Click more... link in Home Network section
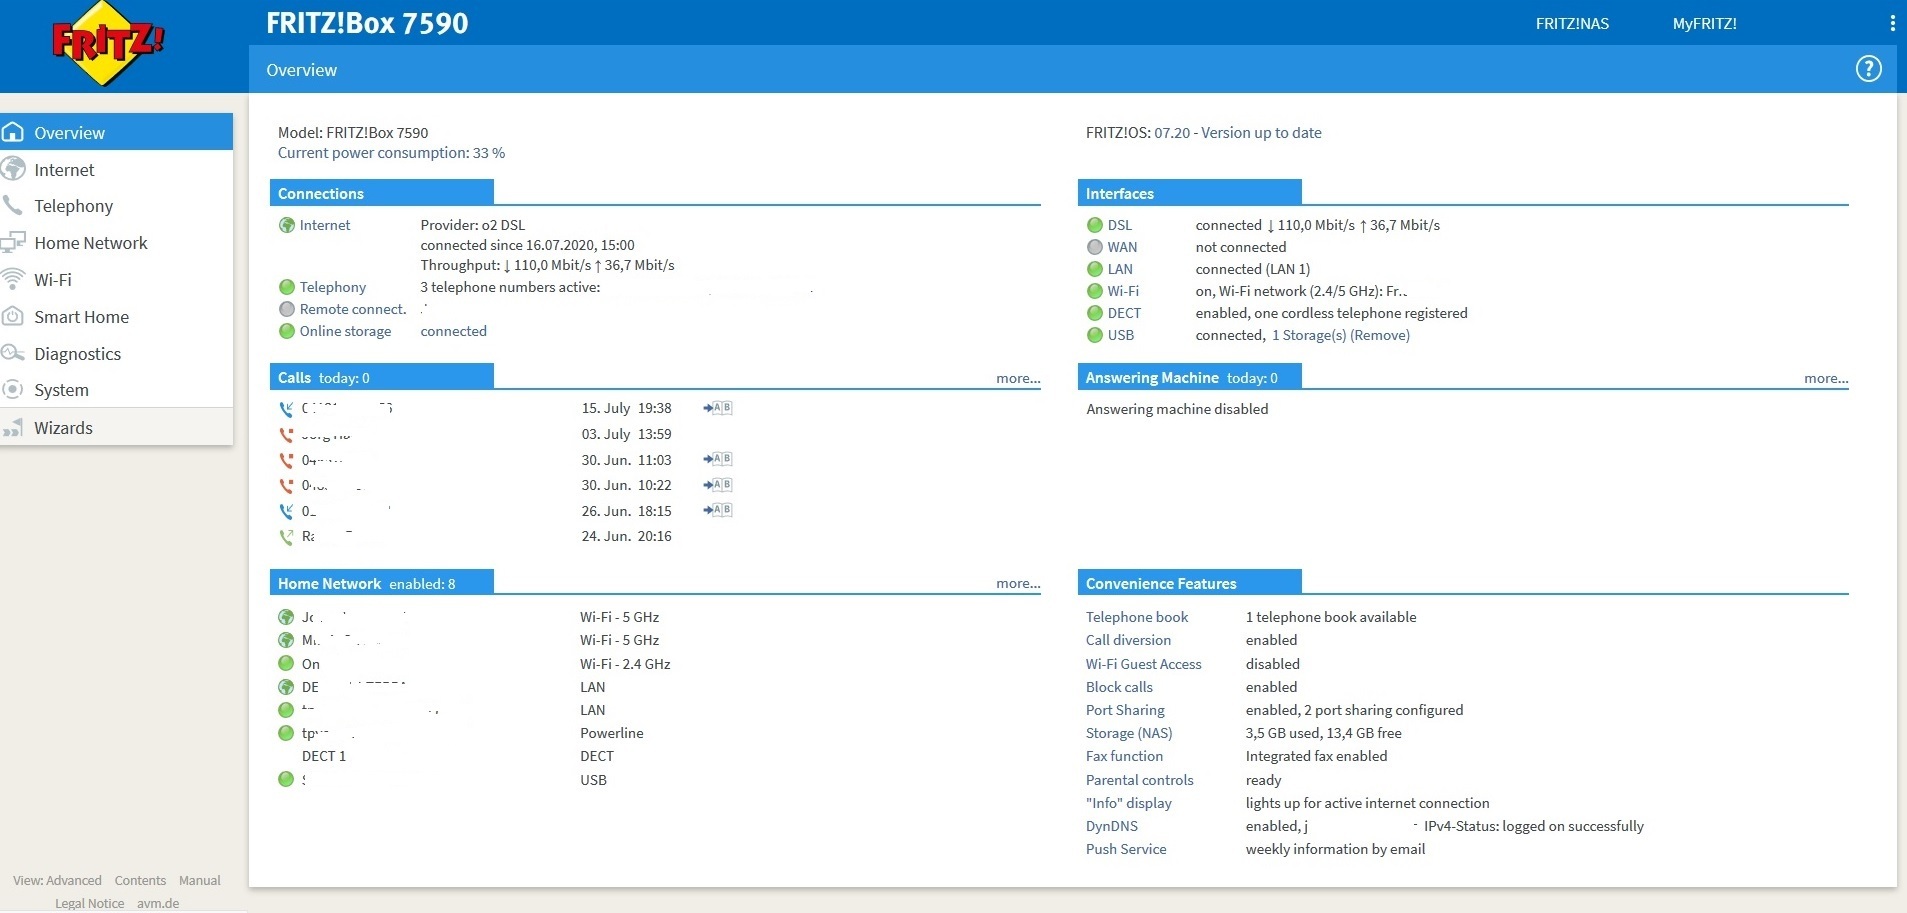This screenshot has height=913, width=1907. [x=1018, y=583]
